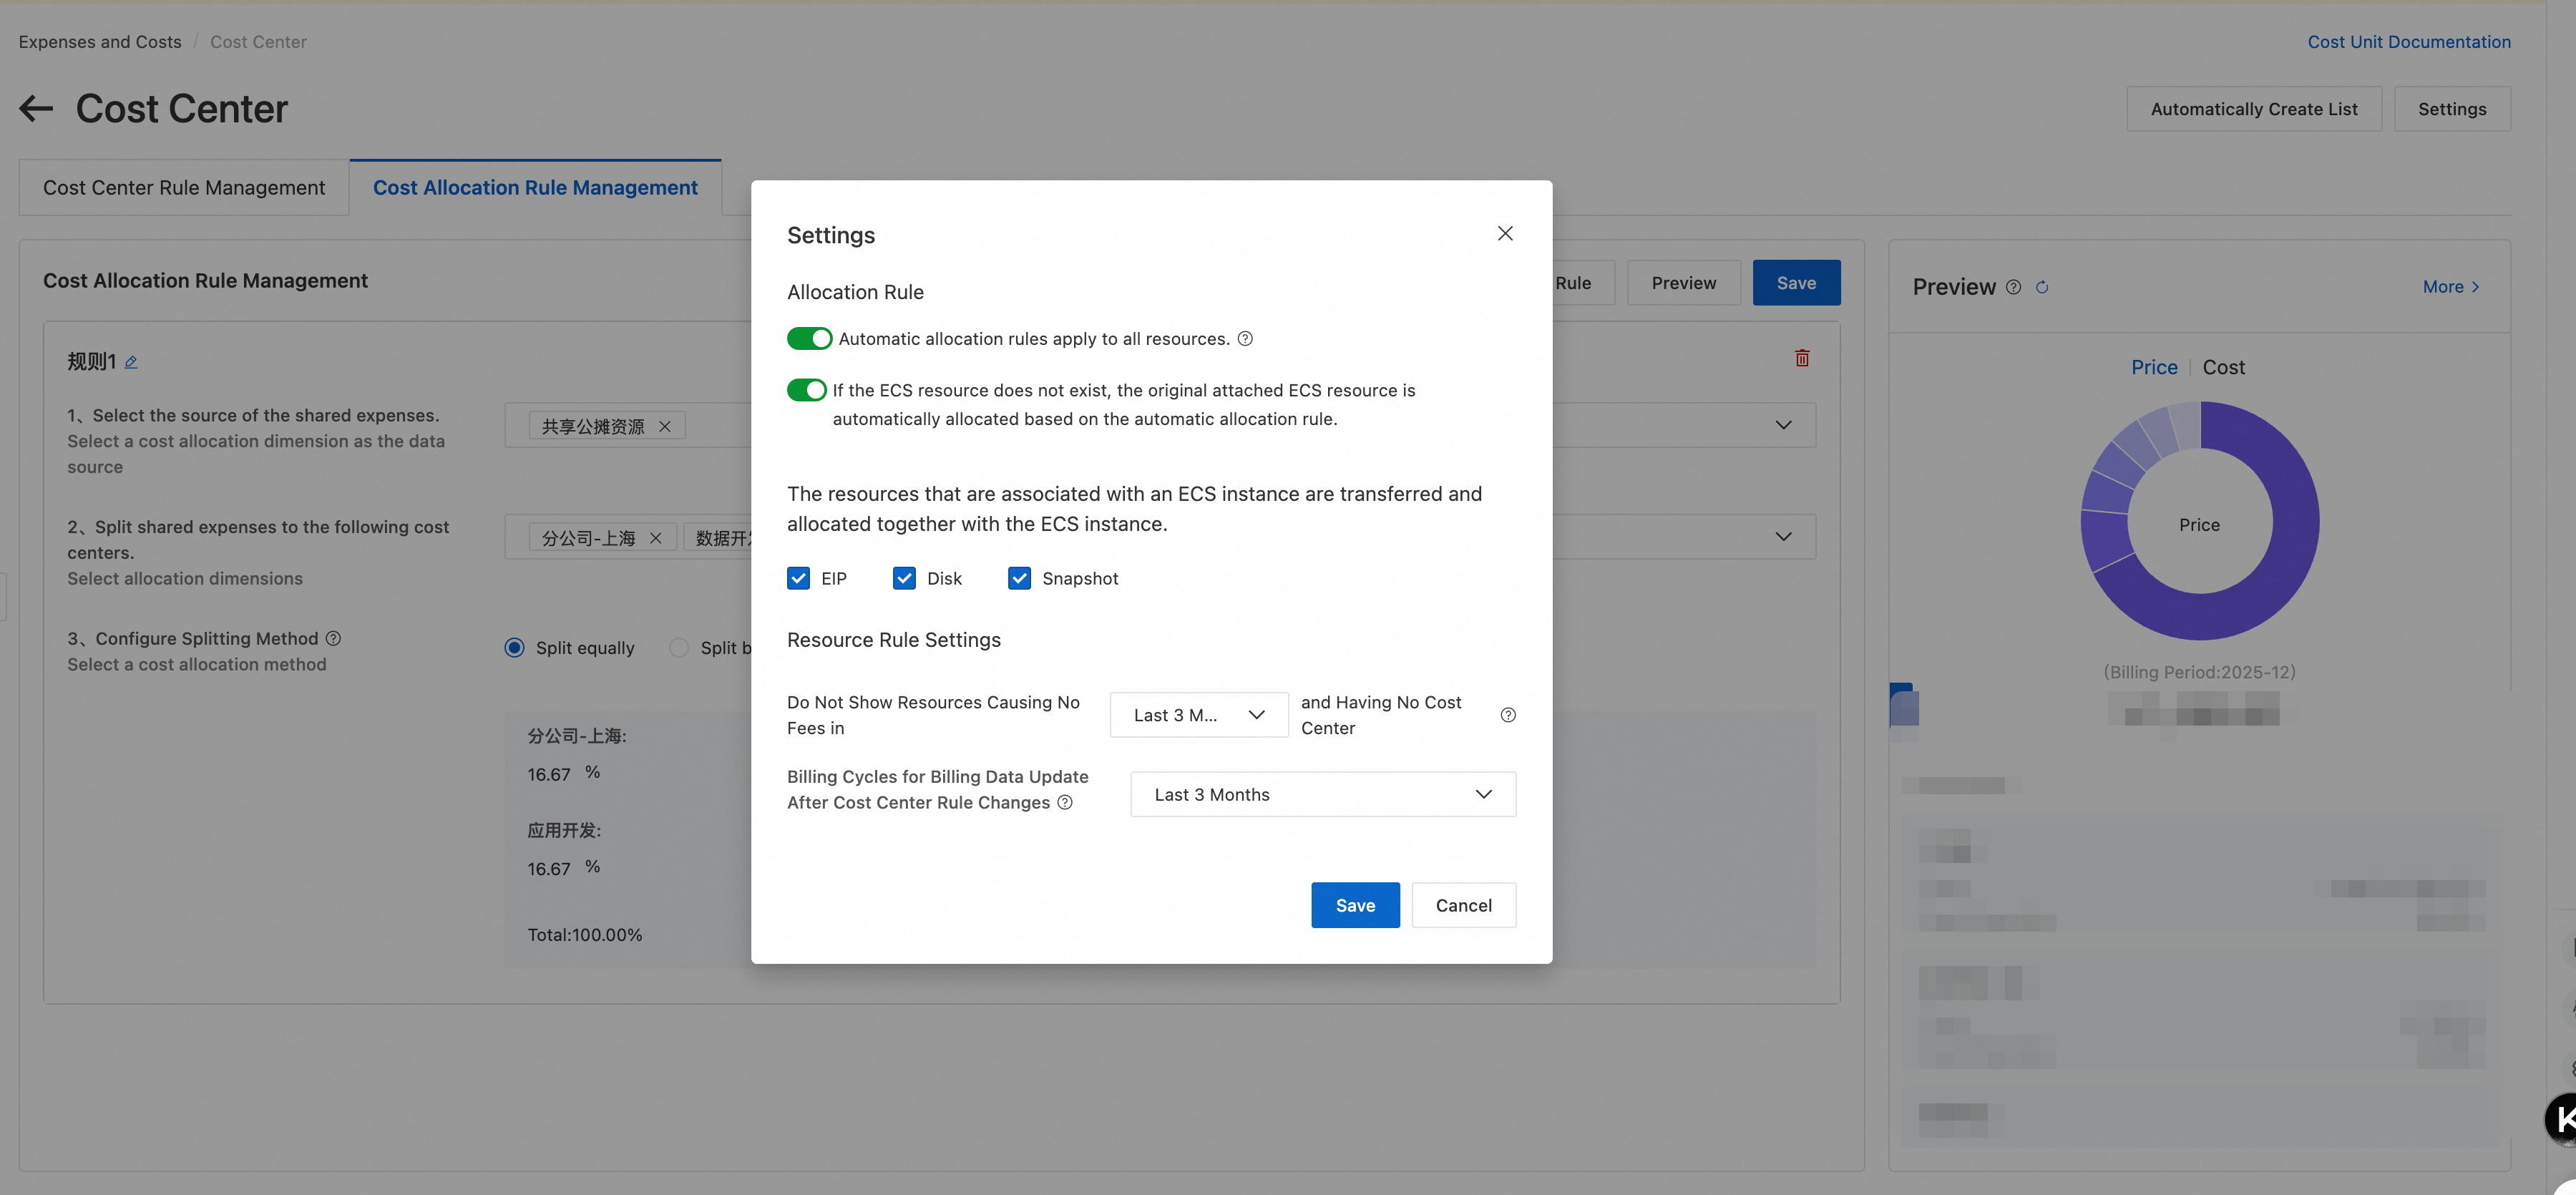This screenshot has width=2576, height=1195.
Task: Click the back arrow beside Cost Center
Action: coord(36,108)
